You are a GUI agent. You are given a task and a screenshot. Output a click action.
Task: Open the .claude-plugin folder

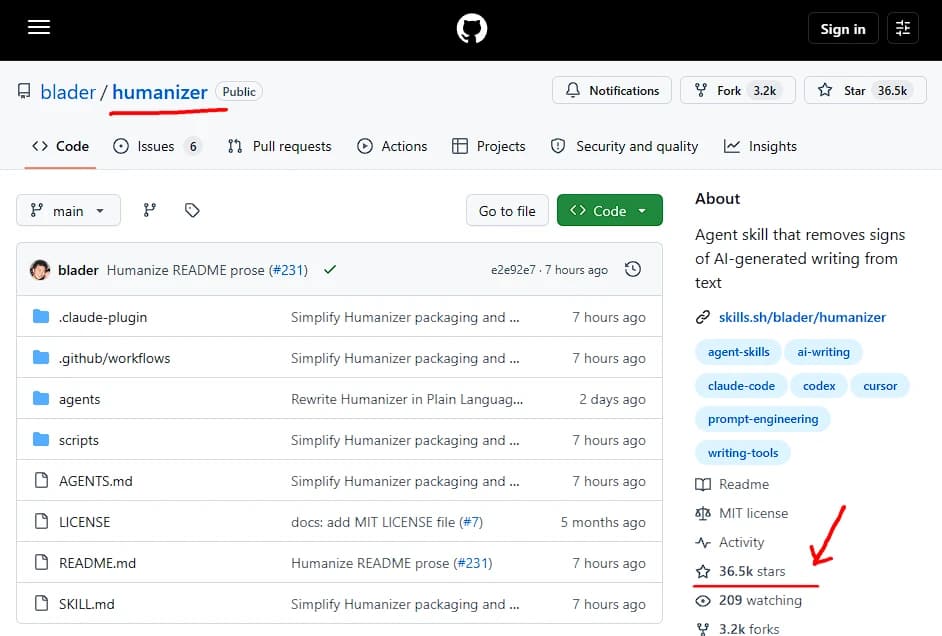pos(103,317)
